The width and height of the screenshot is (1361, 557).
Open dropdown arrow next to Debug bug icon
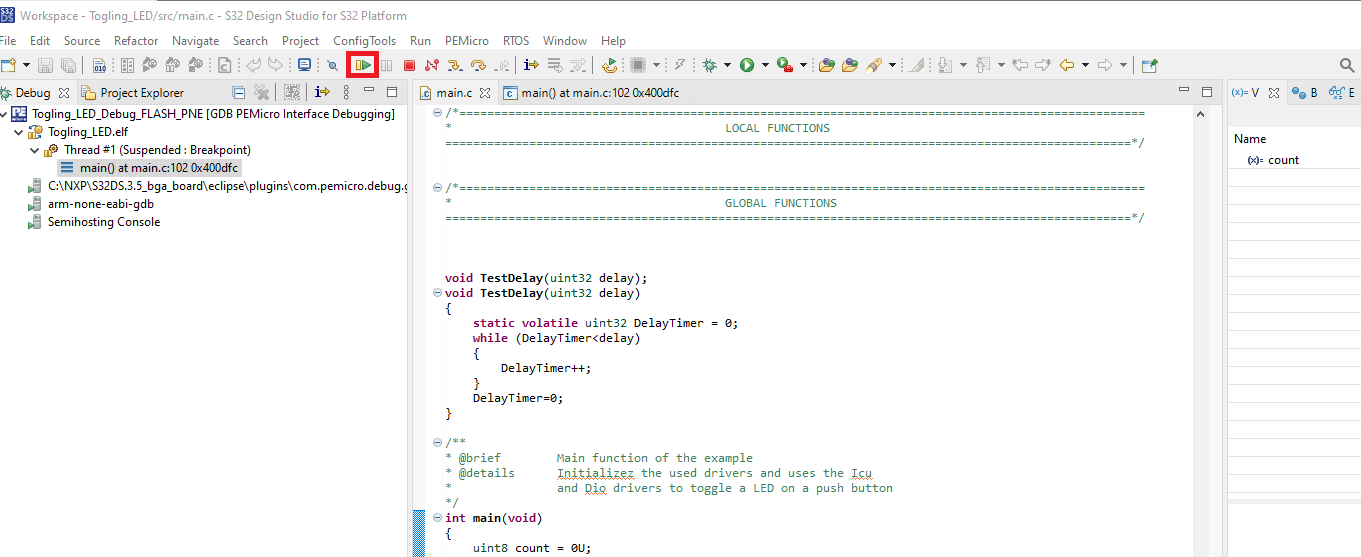727,65
